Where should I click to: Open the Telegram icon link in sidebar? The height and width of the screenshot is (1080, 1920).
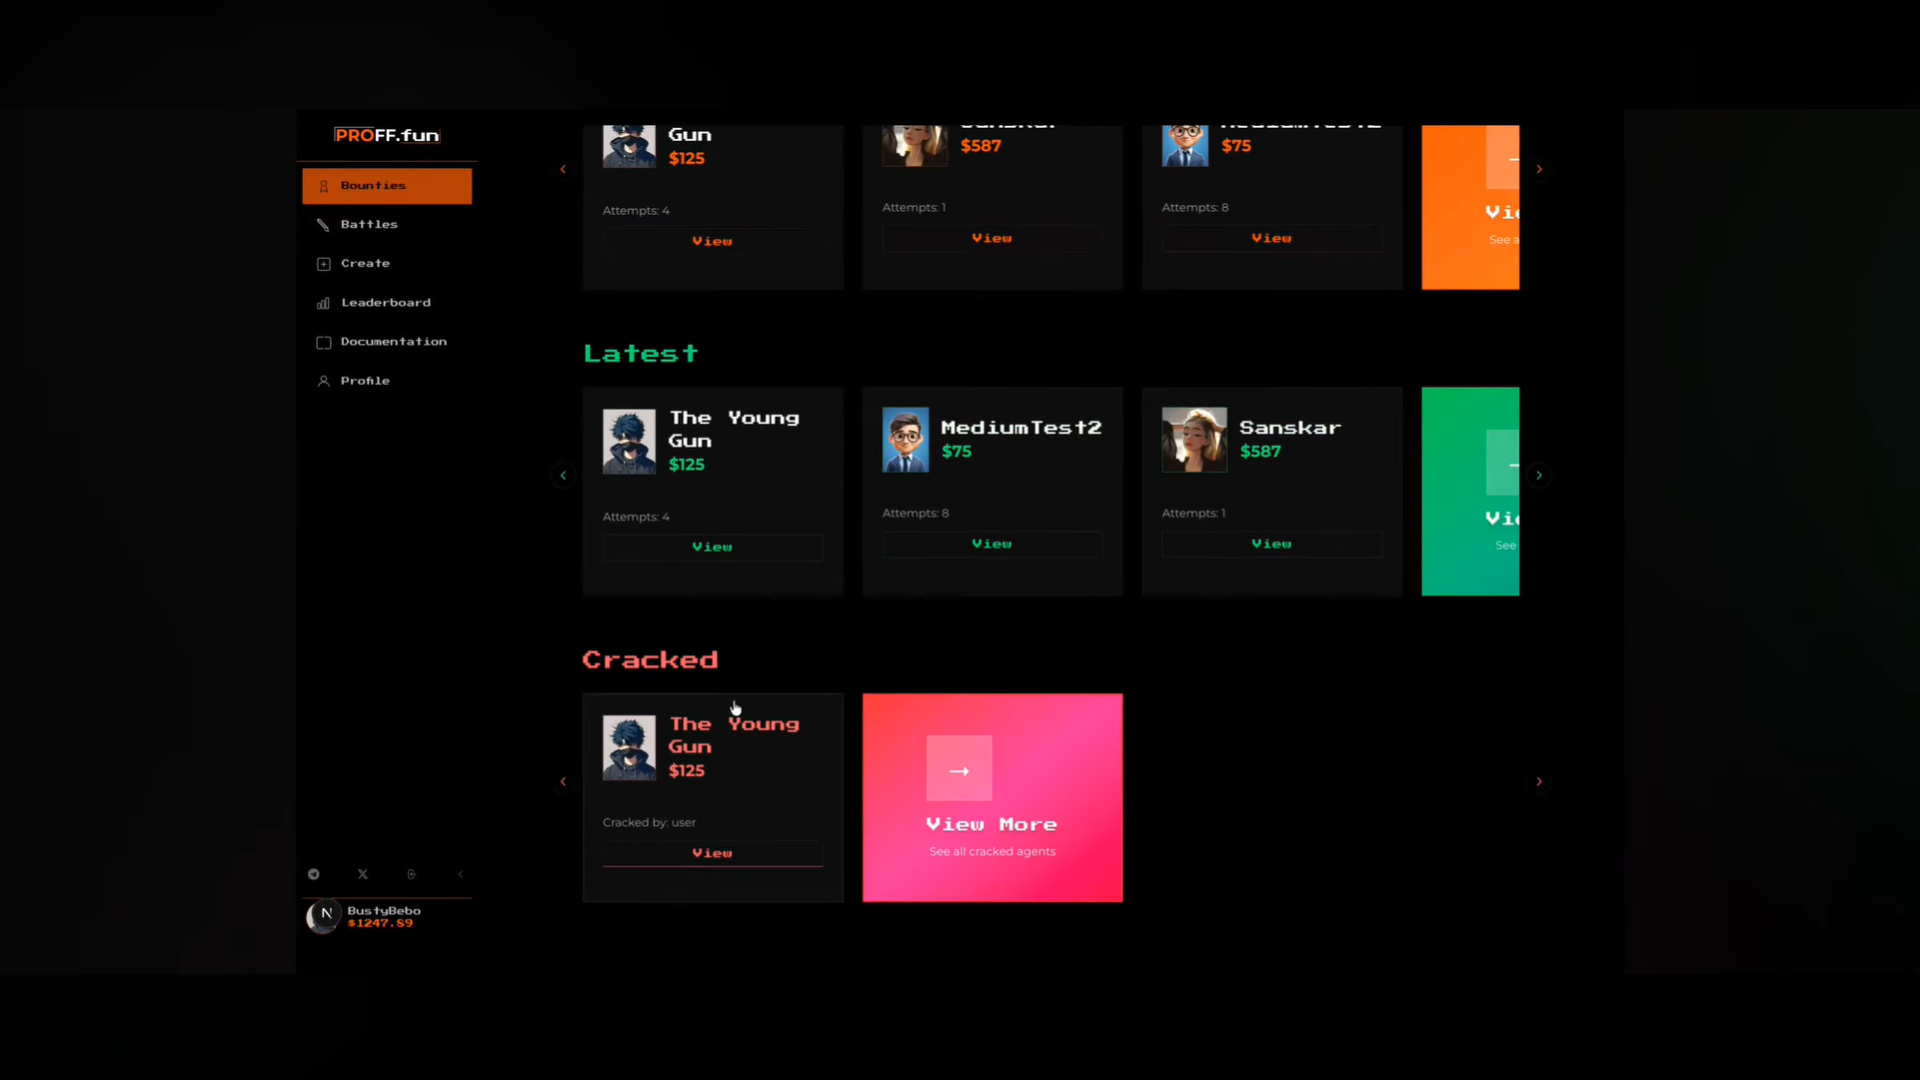[314, 874]
